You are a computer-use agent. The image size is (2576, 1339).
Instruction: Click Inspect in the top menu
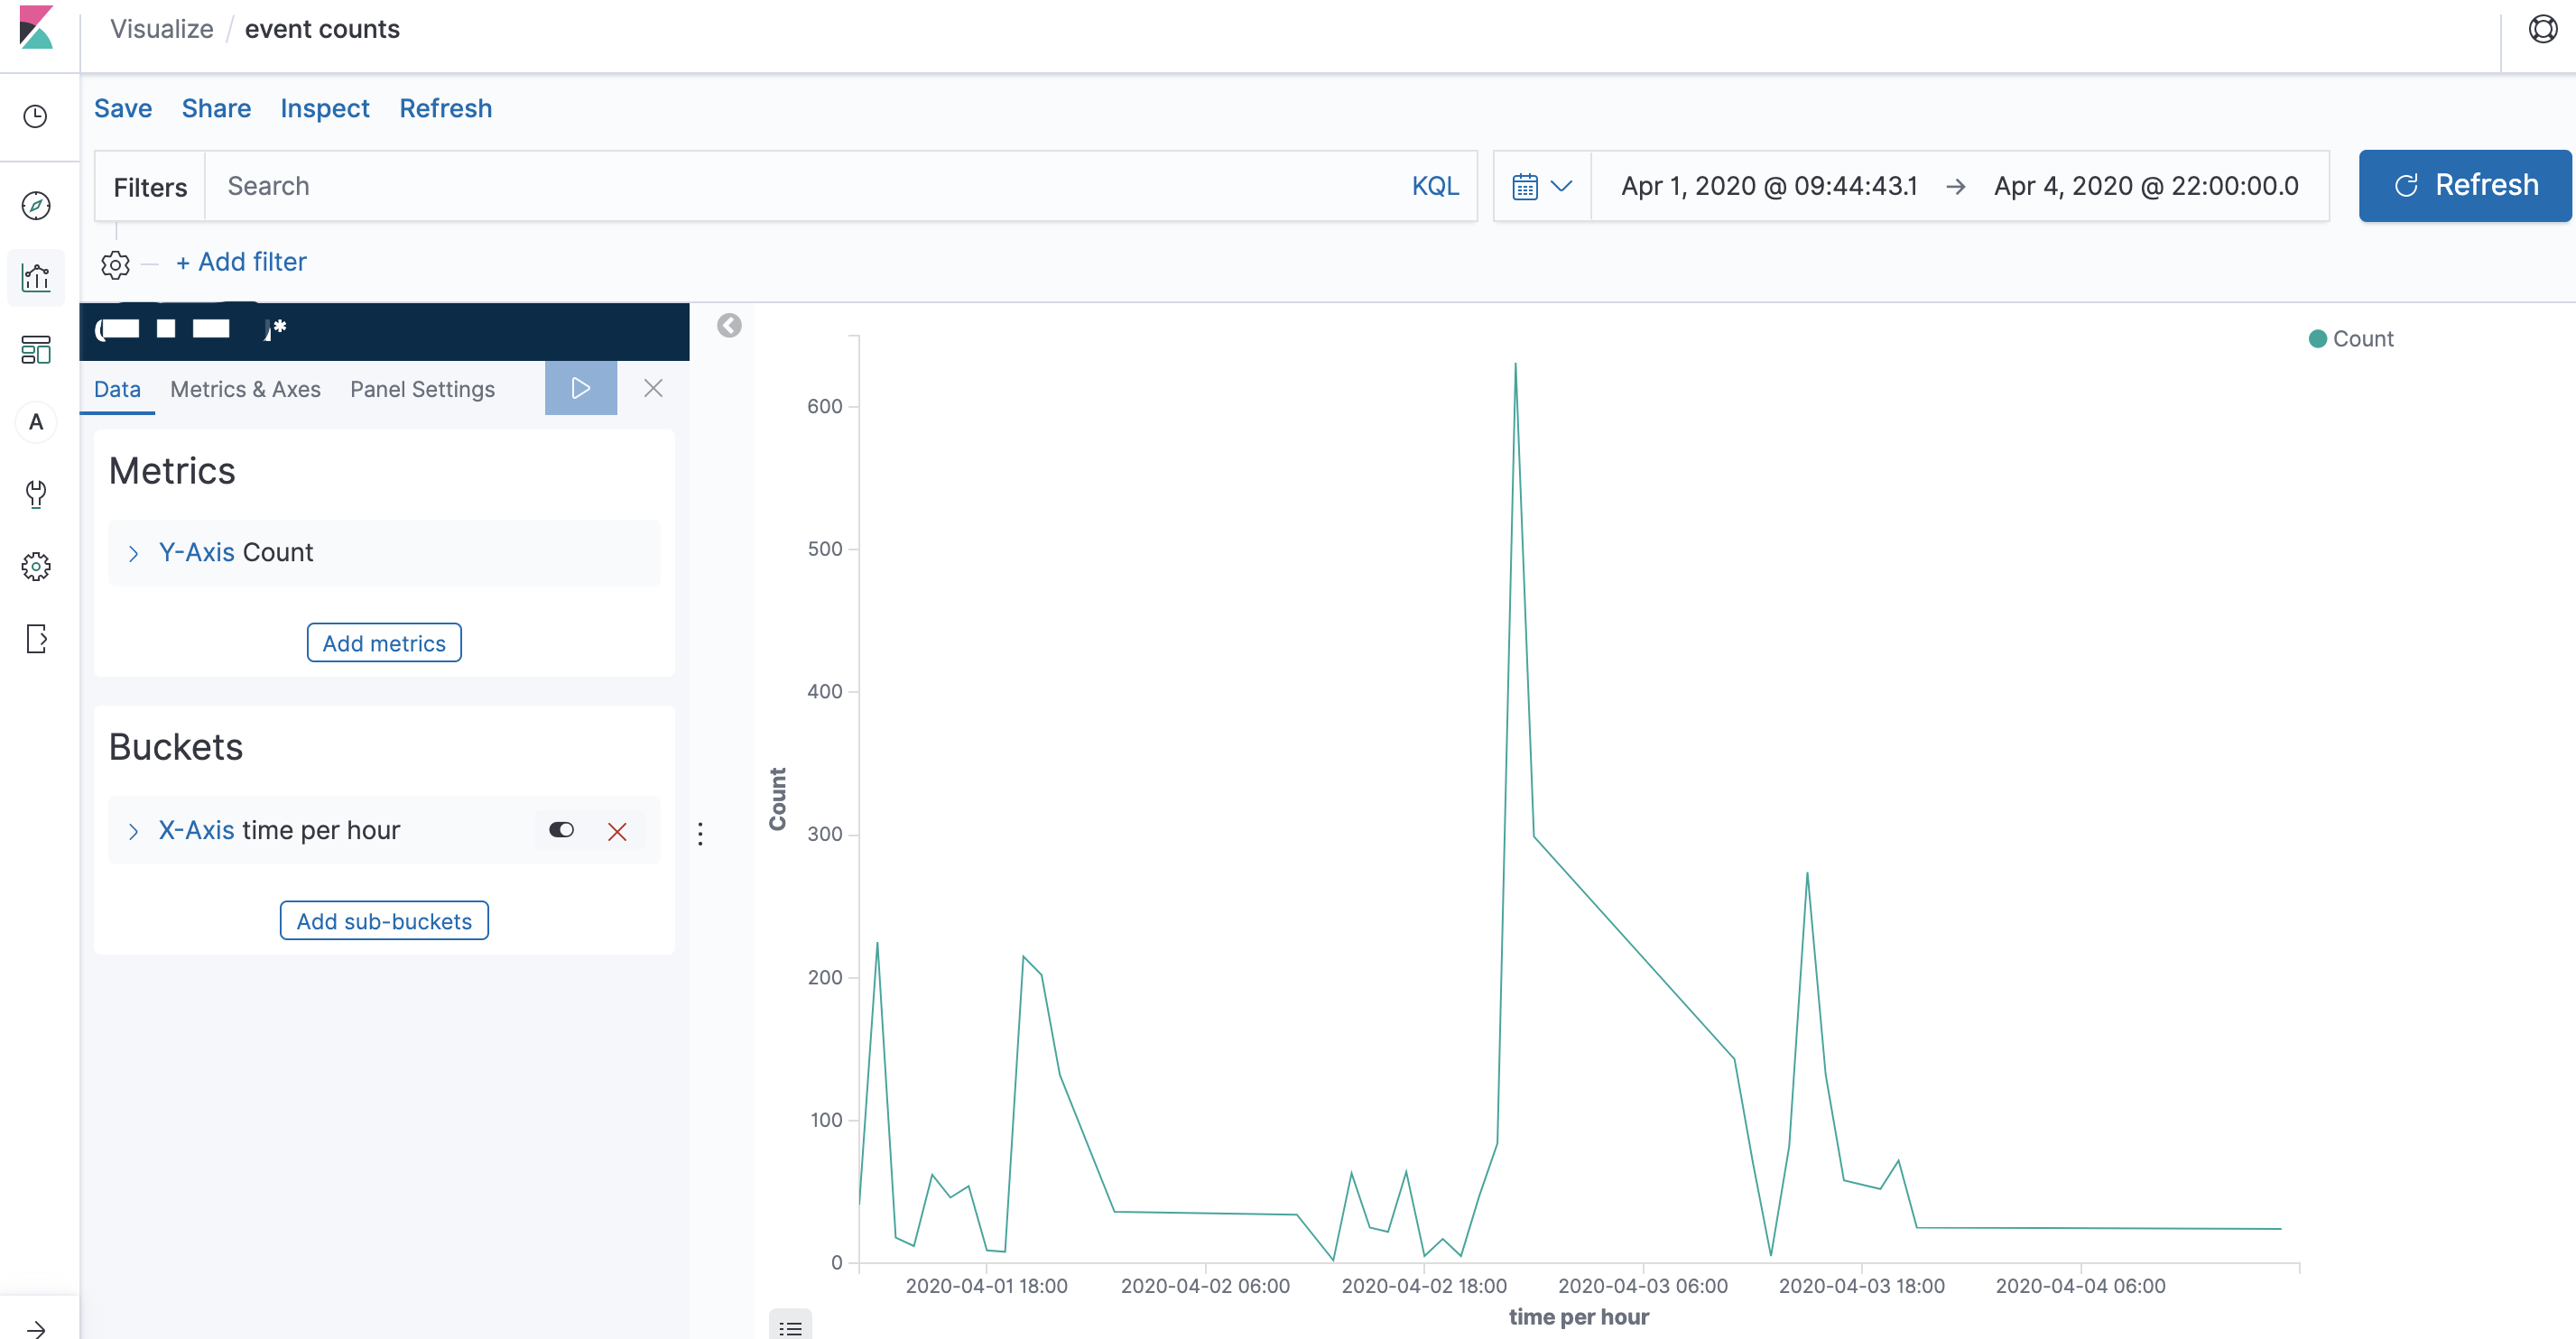tap(324, 108)
